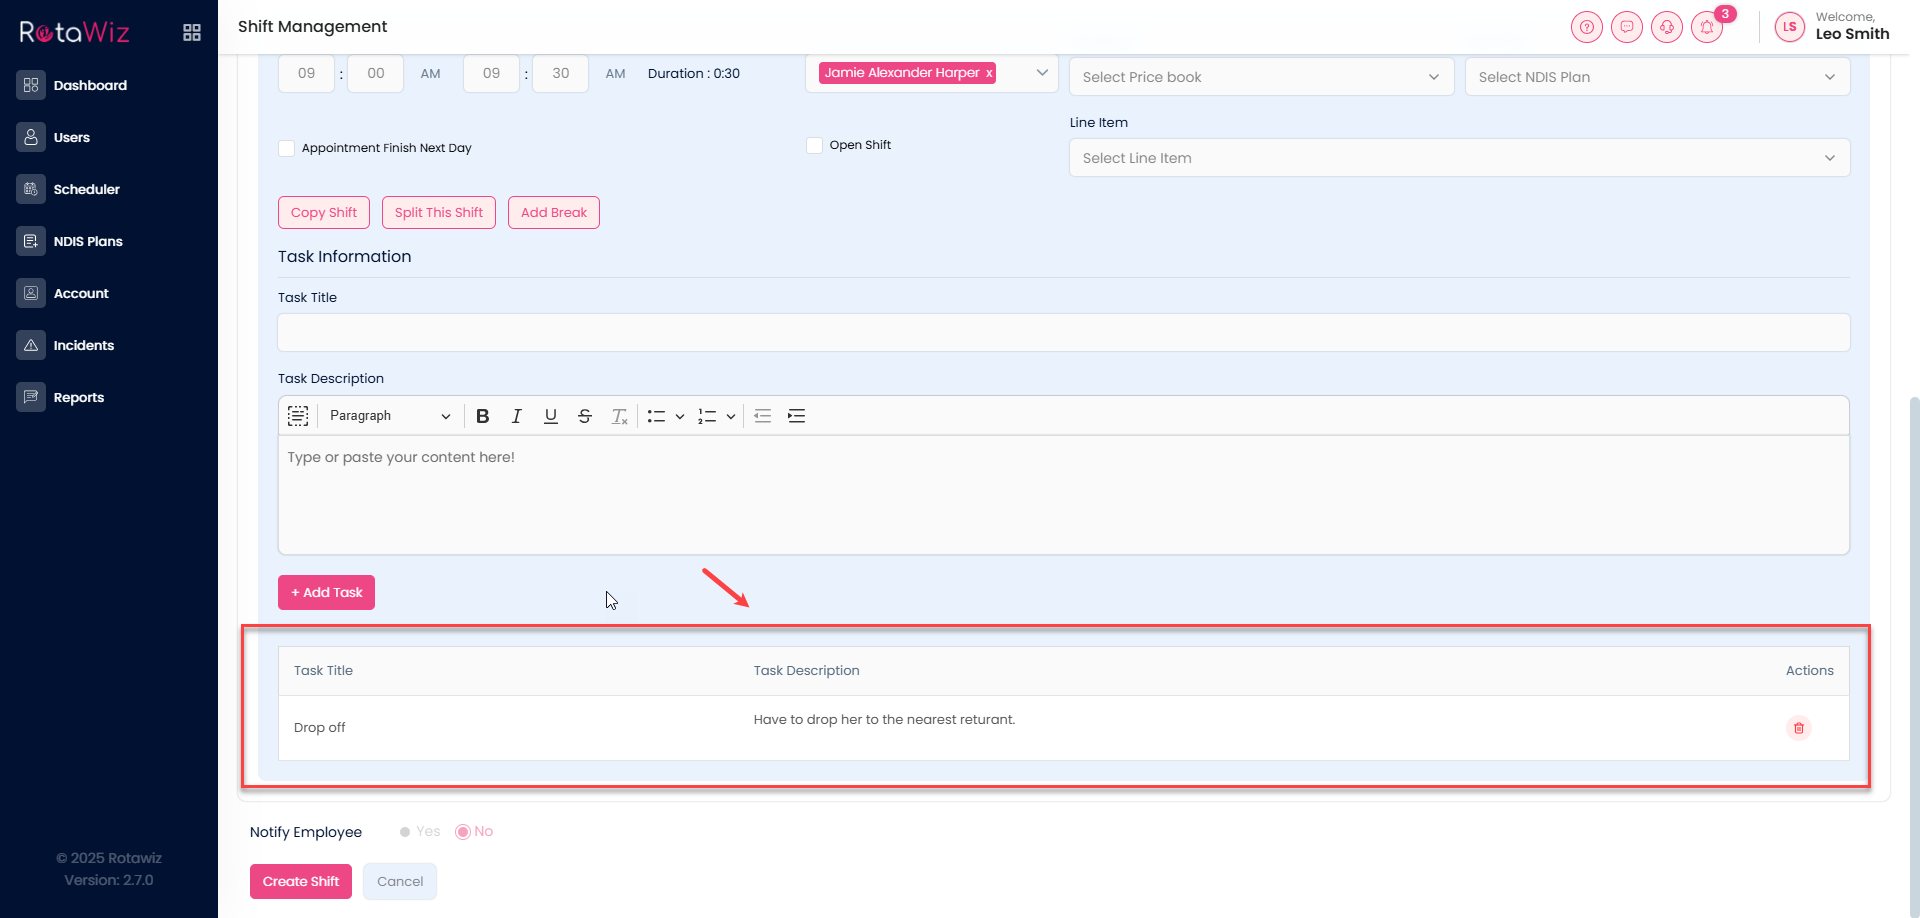The width and height of the screenshot is (1920, 918).
Task: Click the Bold formatting icon
Action: pos(483,416)
